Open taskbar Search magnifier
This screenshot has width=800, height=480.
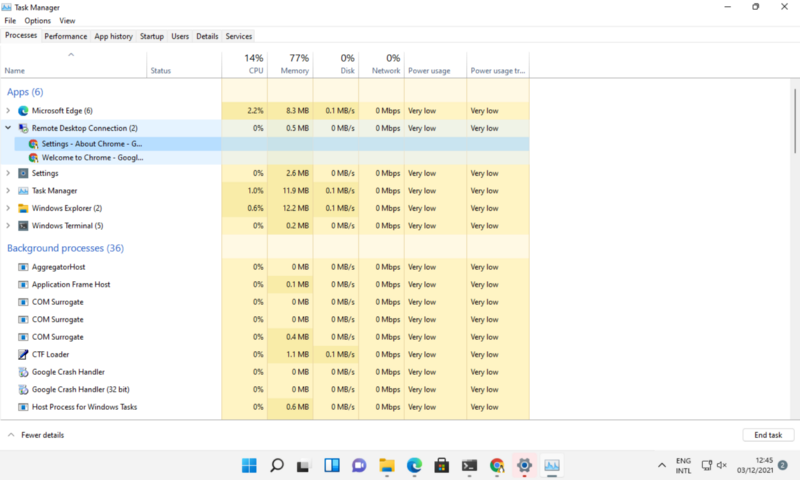277,465
